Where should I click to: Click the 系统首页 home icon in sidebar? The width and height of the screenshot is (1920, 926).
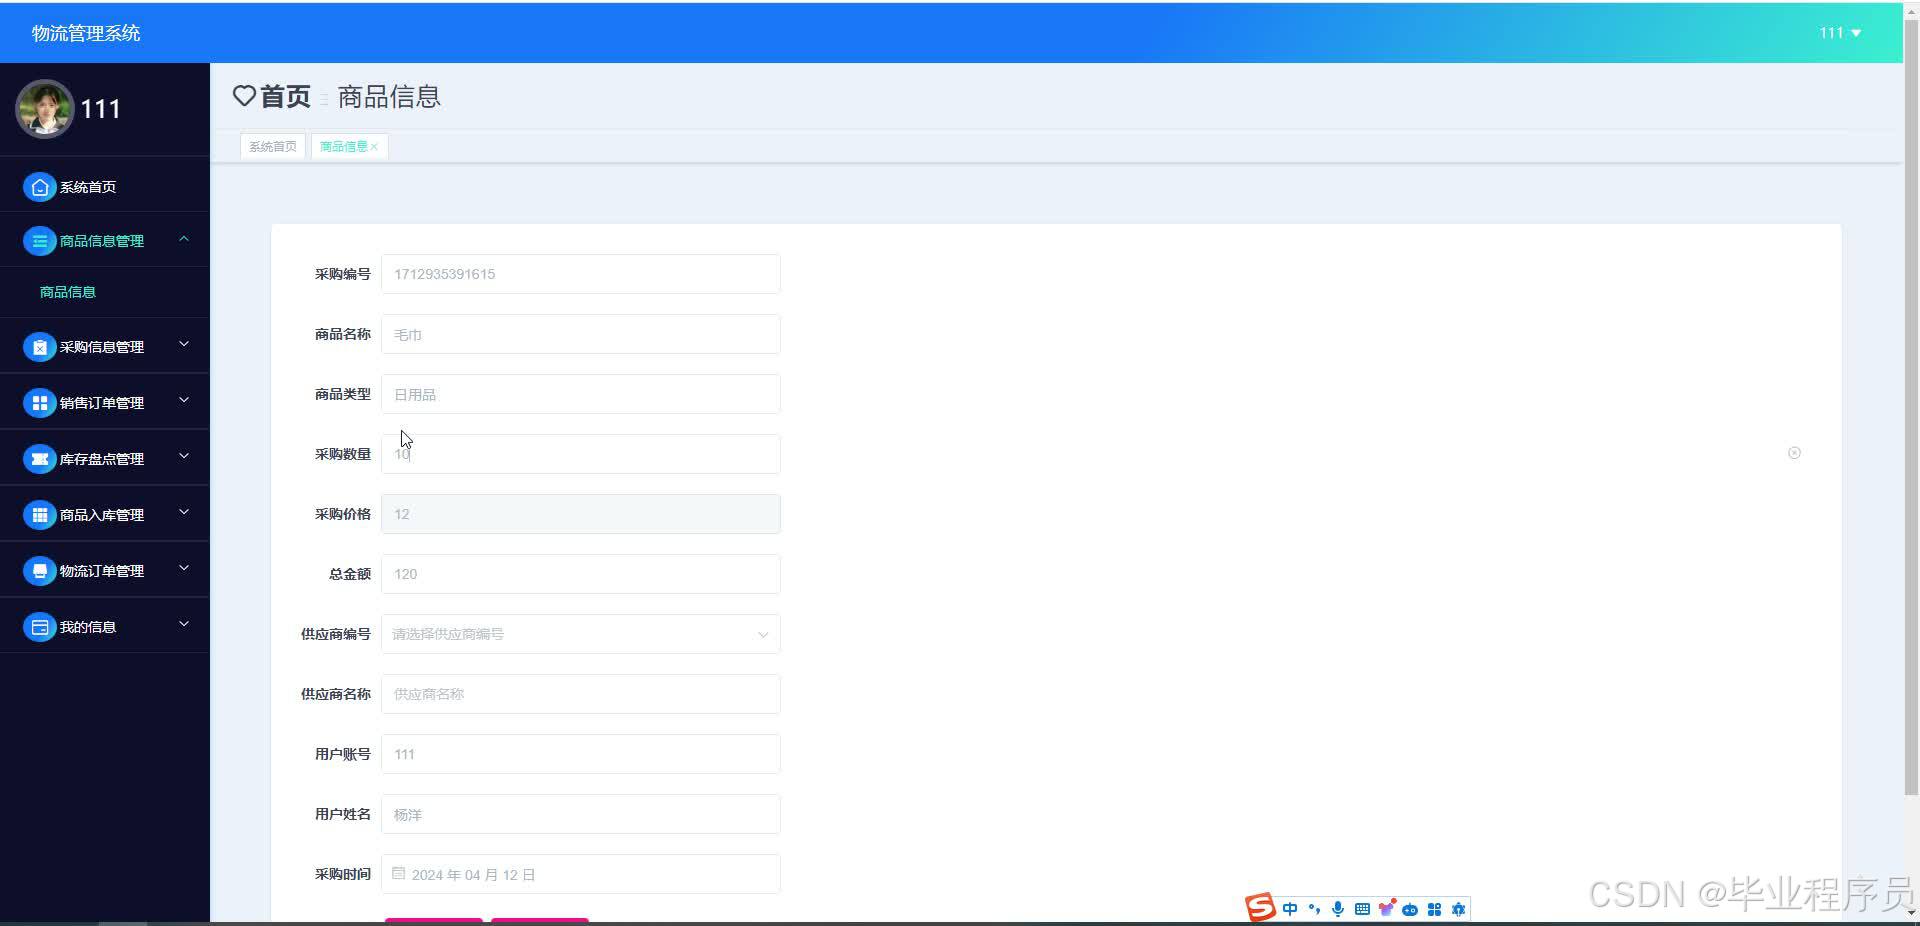39,187
